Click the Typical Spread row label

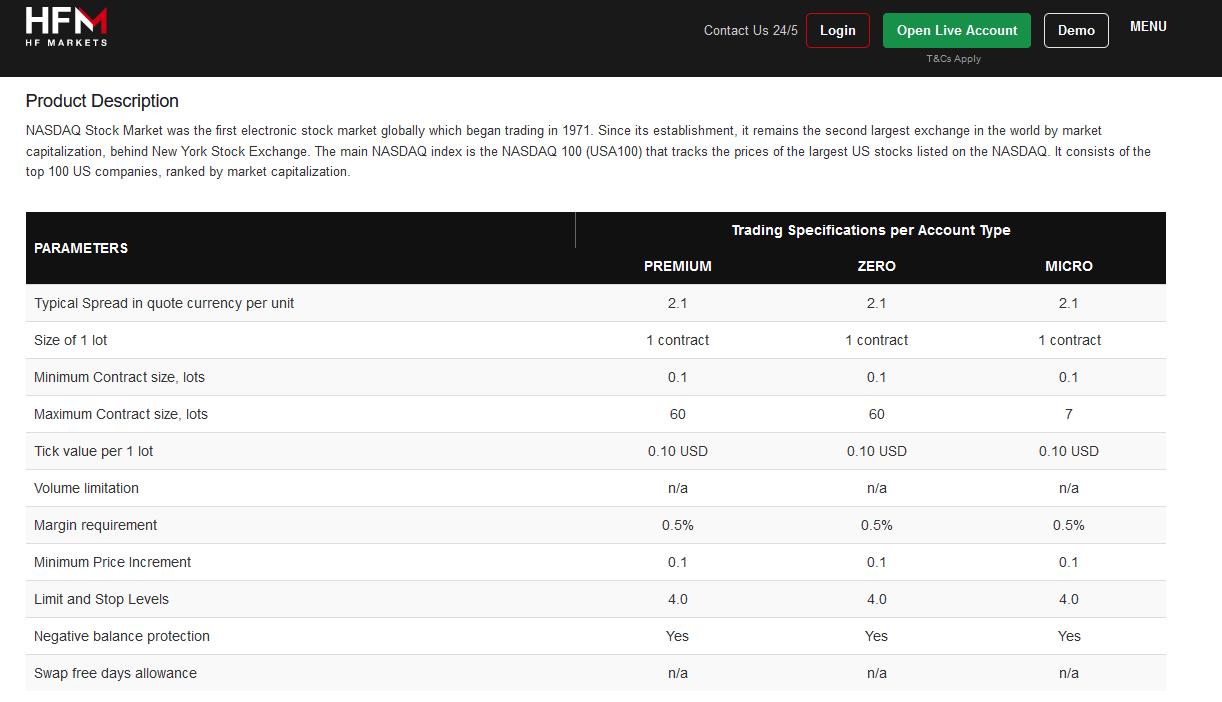coord(164,303)
